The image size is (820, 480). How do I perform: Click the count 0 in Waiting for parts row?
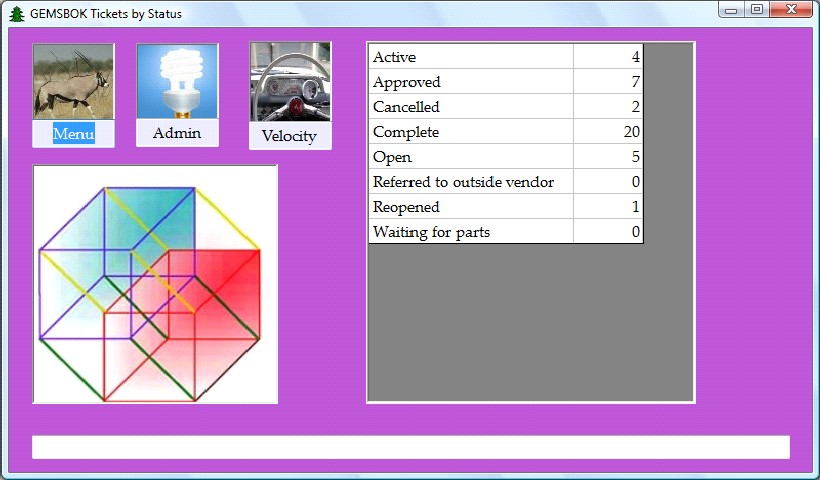608,232
